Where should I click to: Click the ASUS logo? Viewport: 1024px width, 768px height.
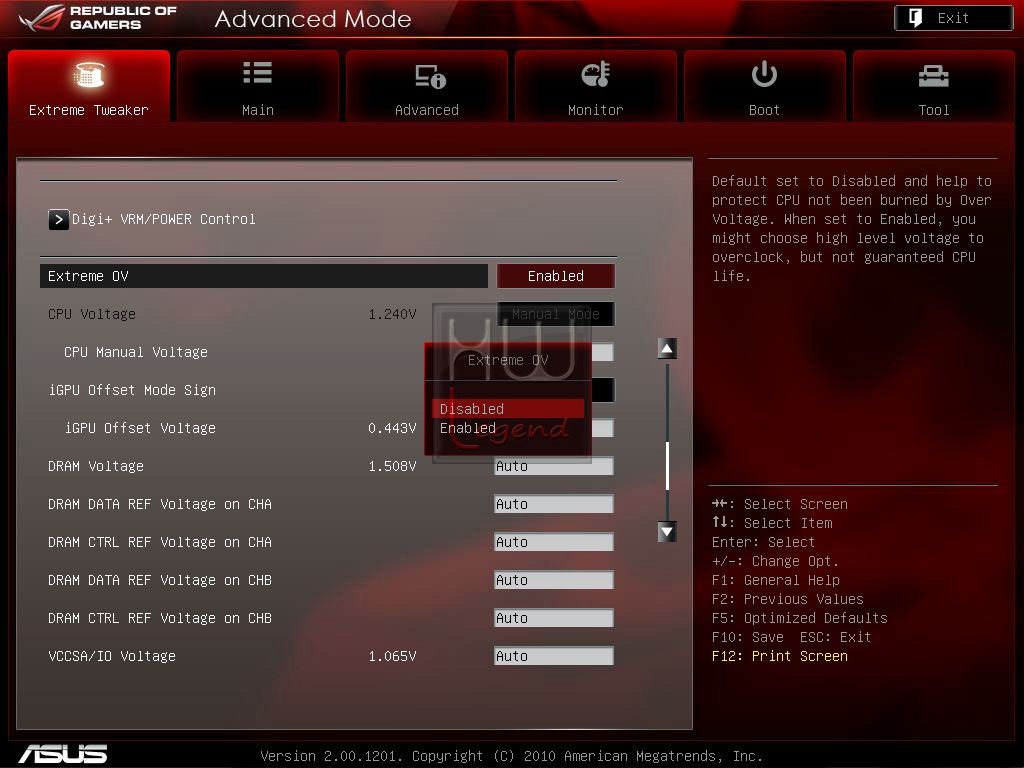63,754
